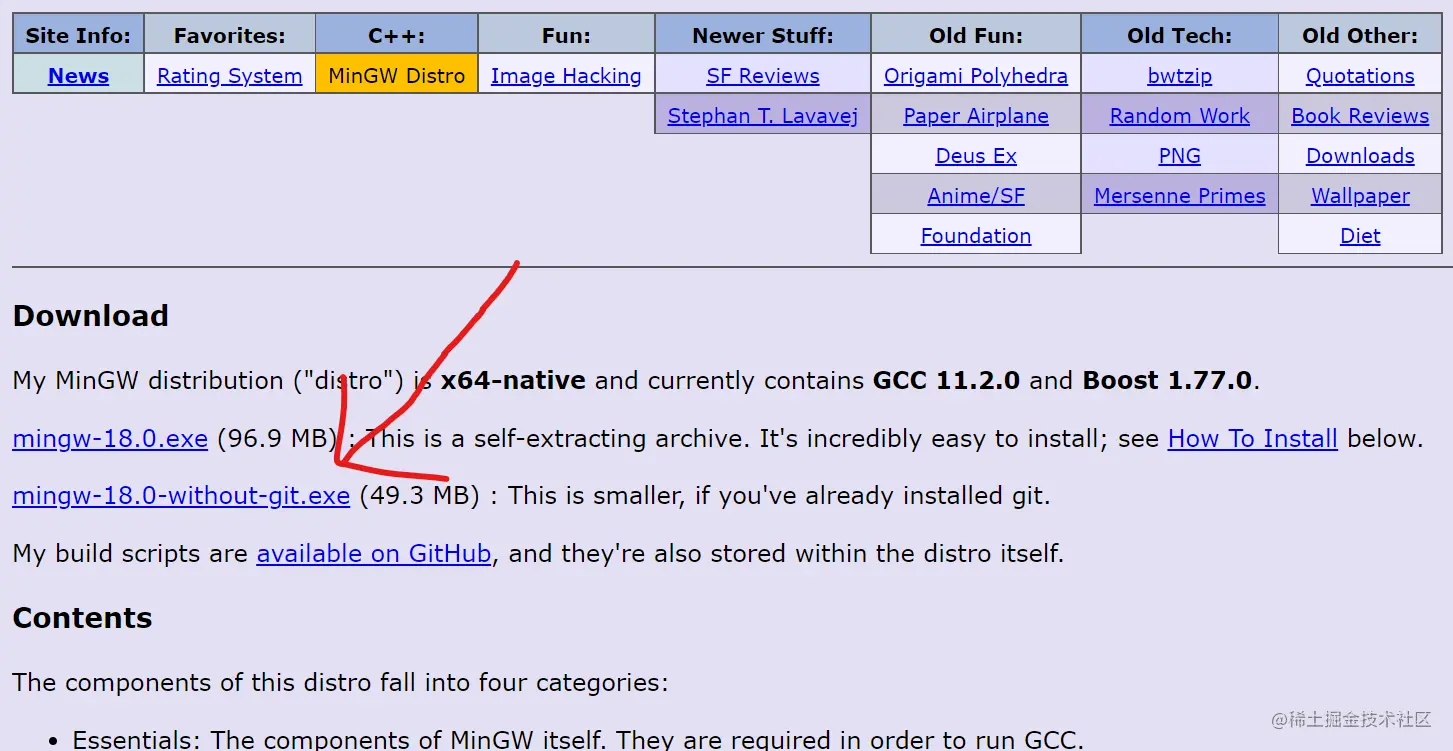
Task: Open the Deus Ex page
Action: (975, 156)
